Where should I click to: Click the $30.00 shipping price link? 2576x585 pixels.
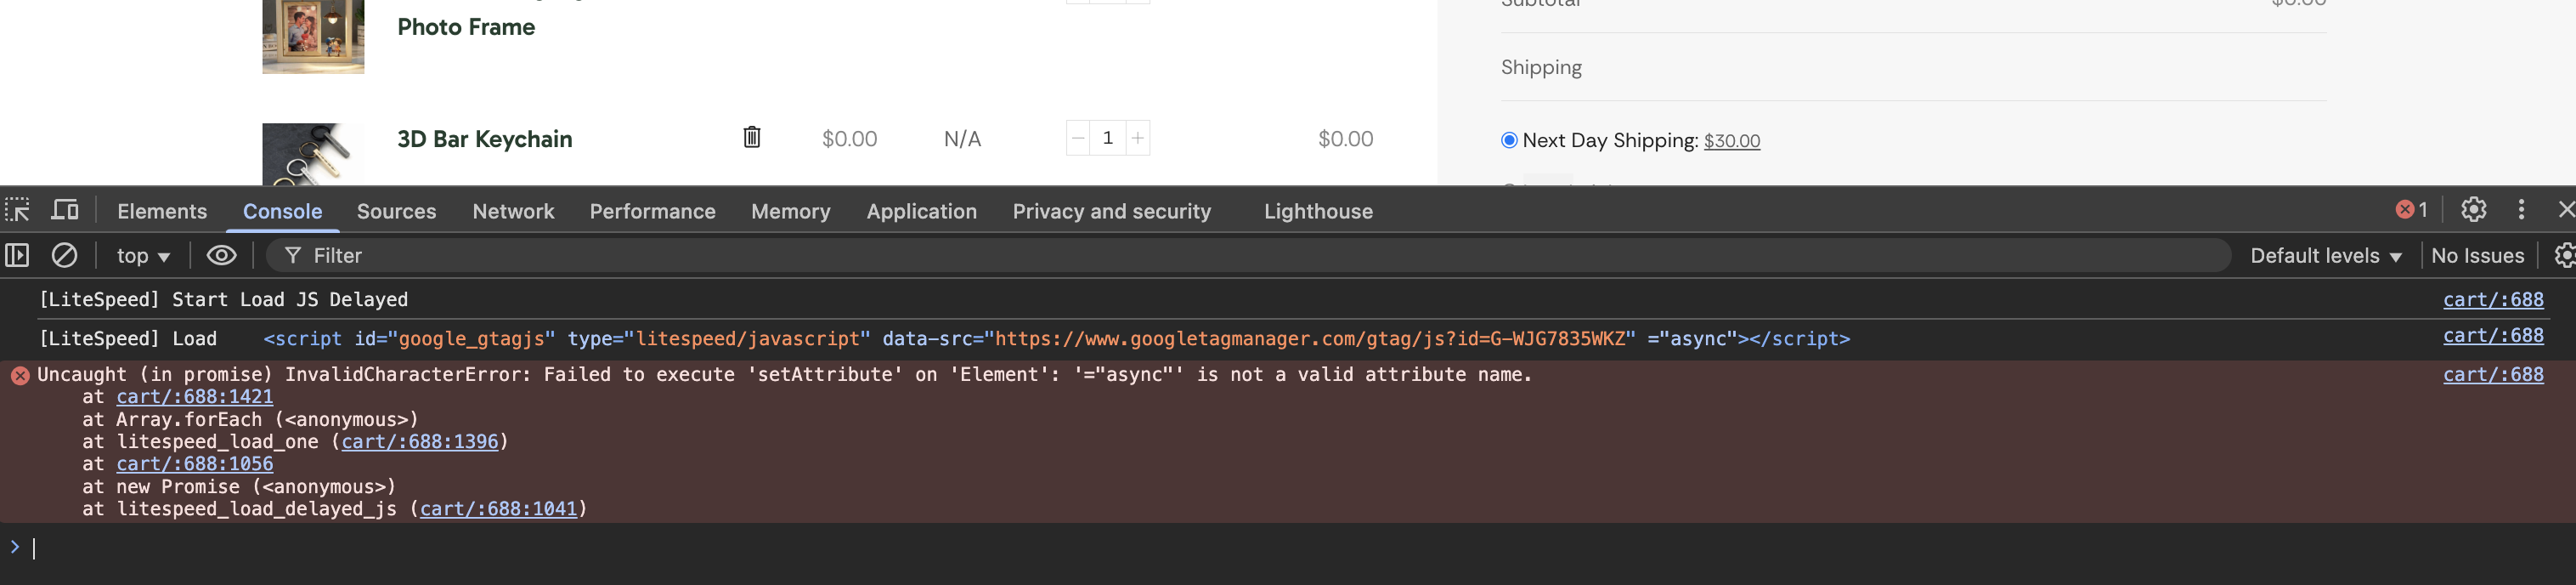(1732, 141)
